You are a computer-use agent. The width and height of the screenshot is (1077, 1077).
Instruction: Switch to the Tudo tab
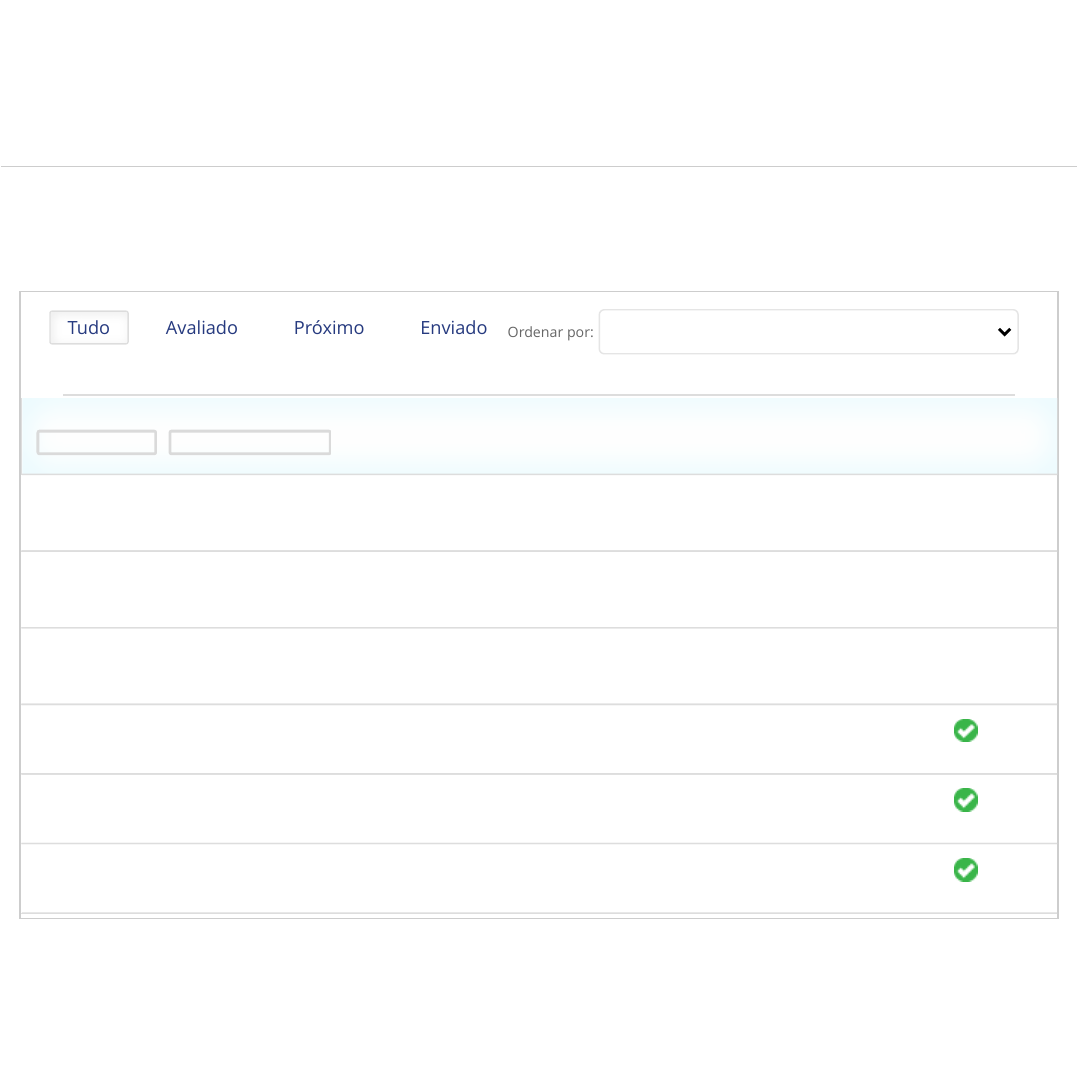(89, 328)
